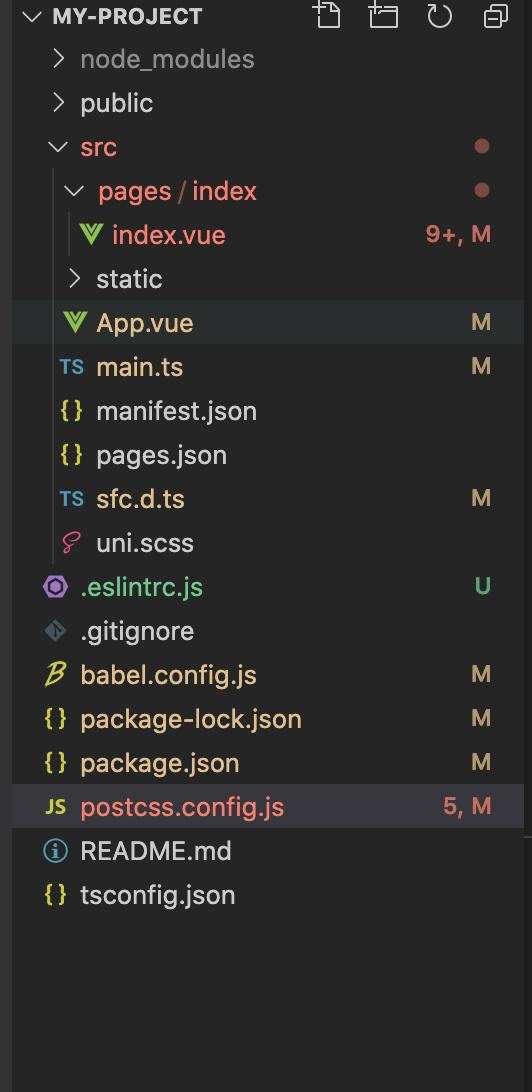Viewport: 532px width, 1092px height.
Task: Select the package.json file
Action: click(x=267, y=763)
